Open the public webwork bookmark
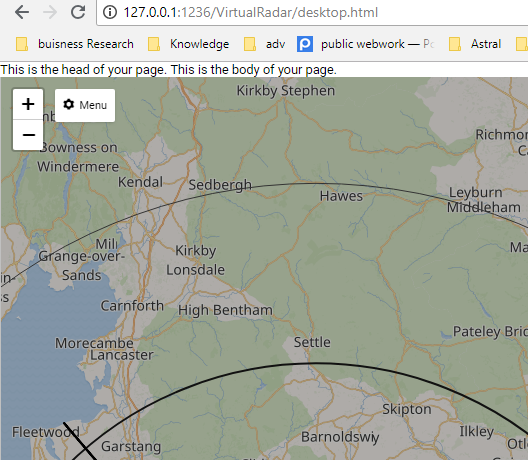This screenshot has height=460, width=528. [366, 44]
